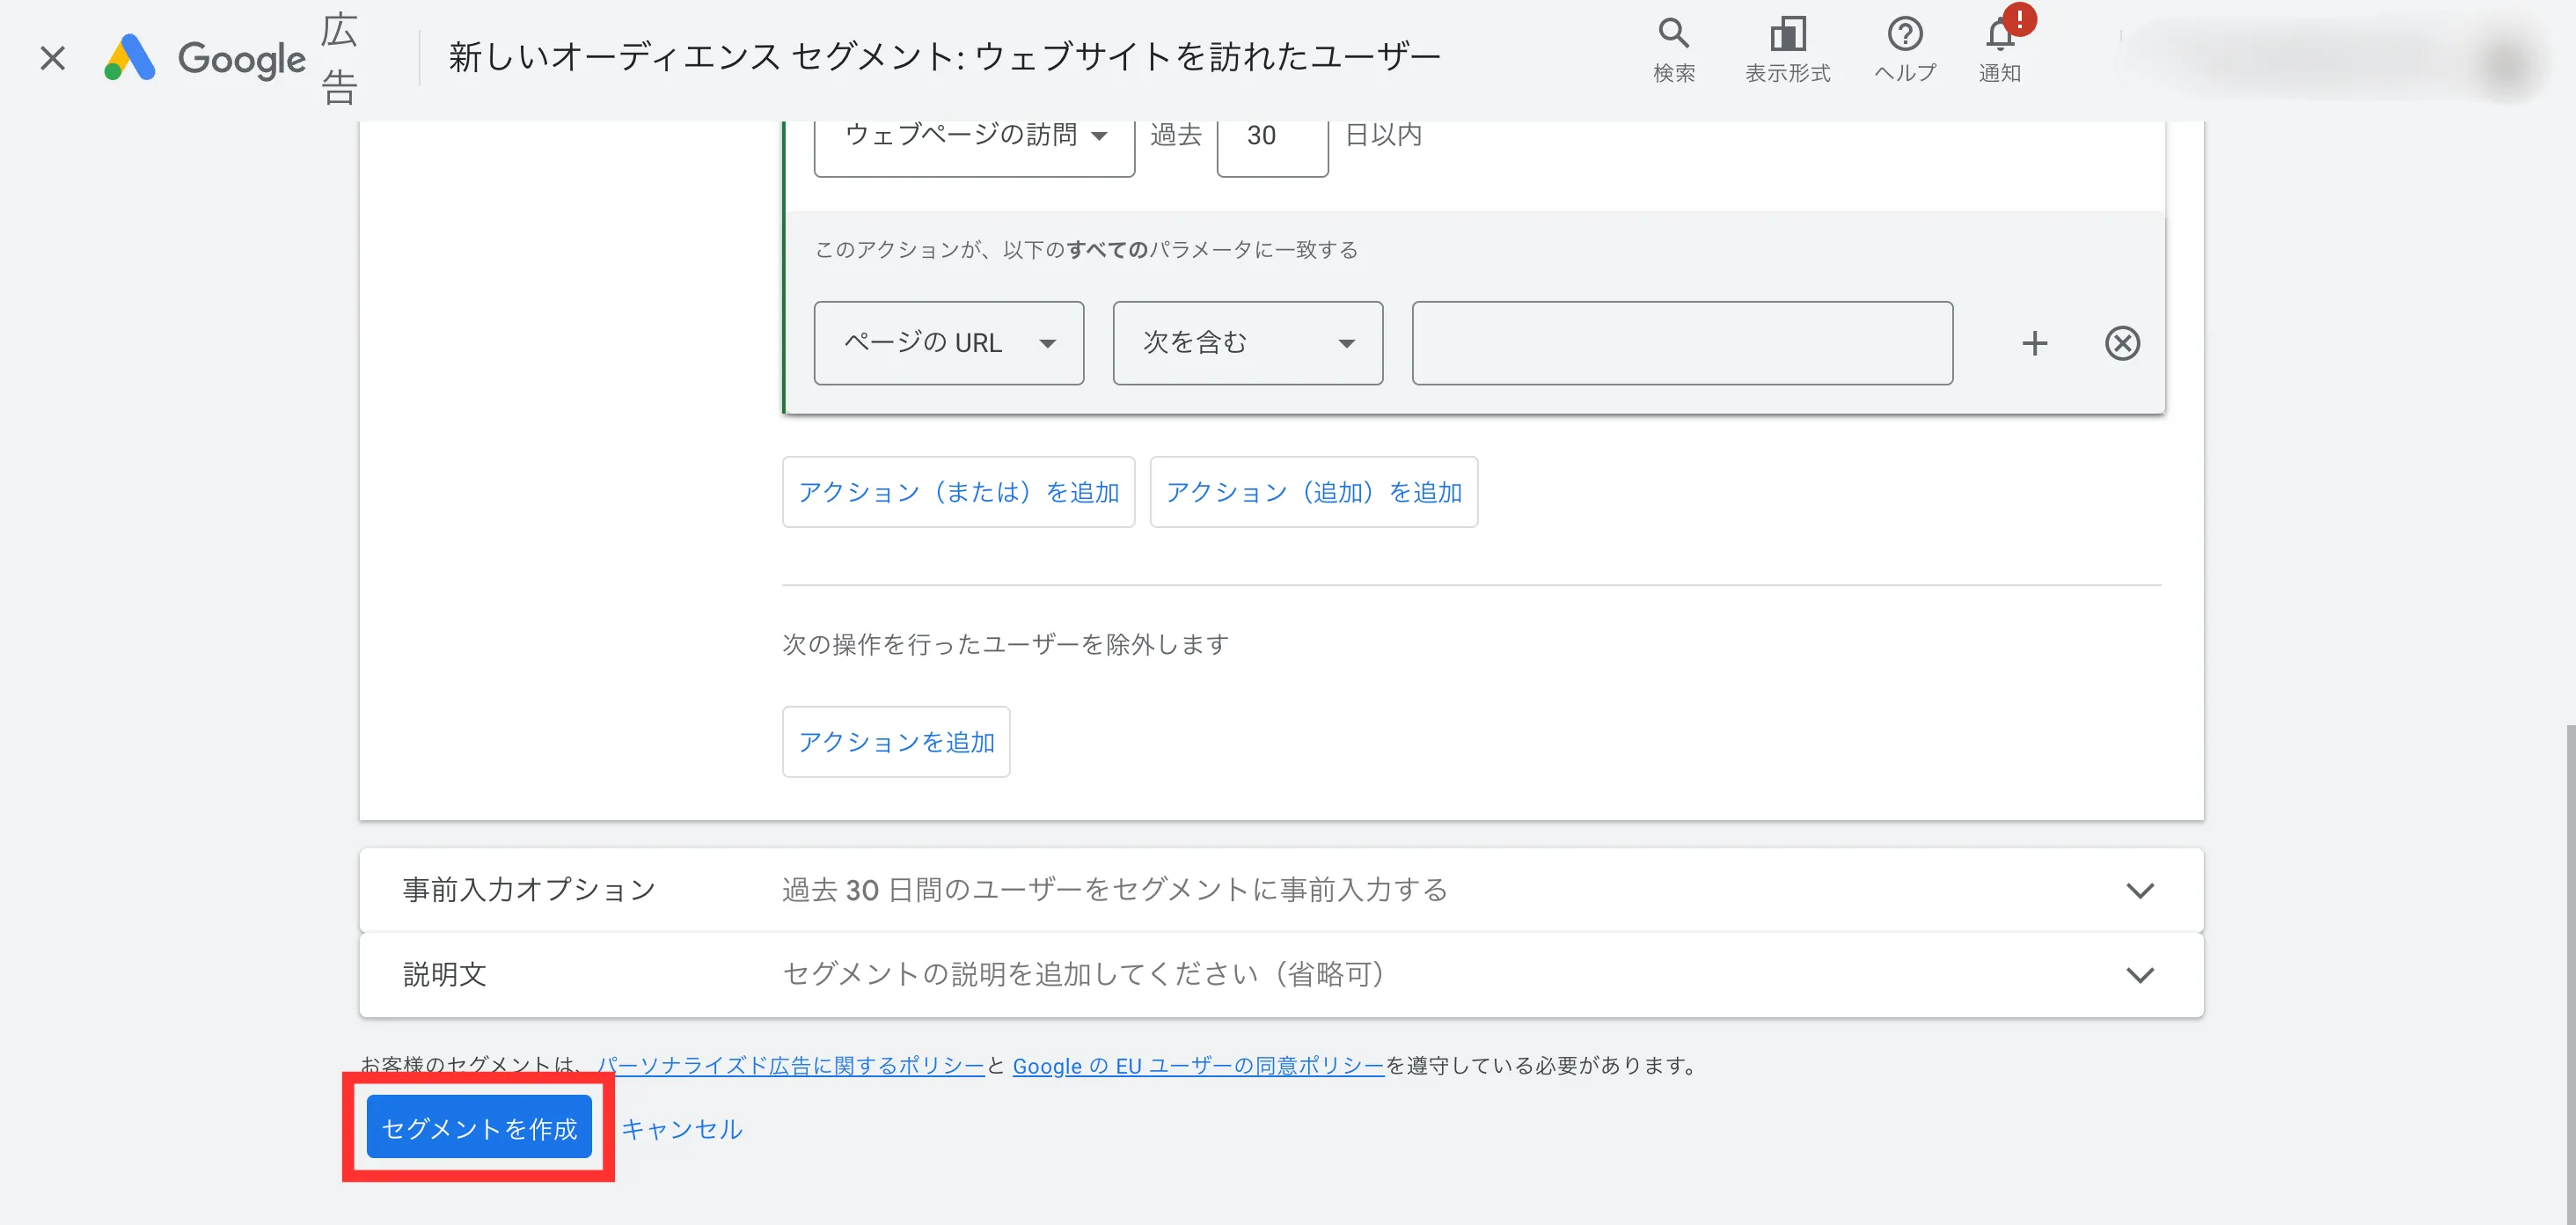Open the 次を含む condition dropdown
This screenshot has width=2576, height=1225.
1247,343
